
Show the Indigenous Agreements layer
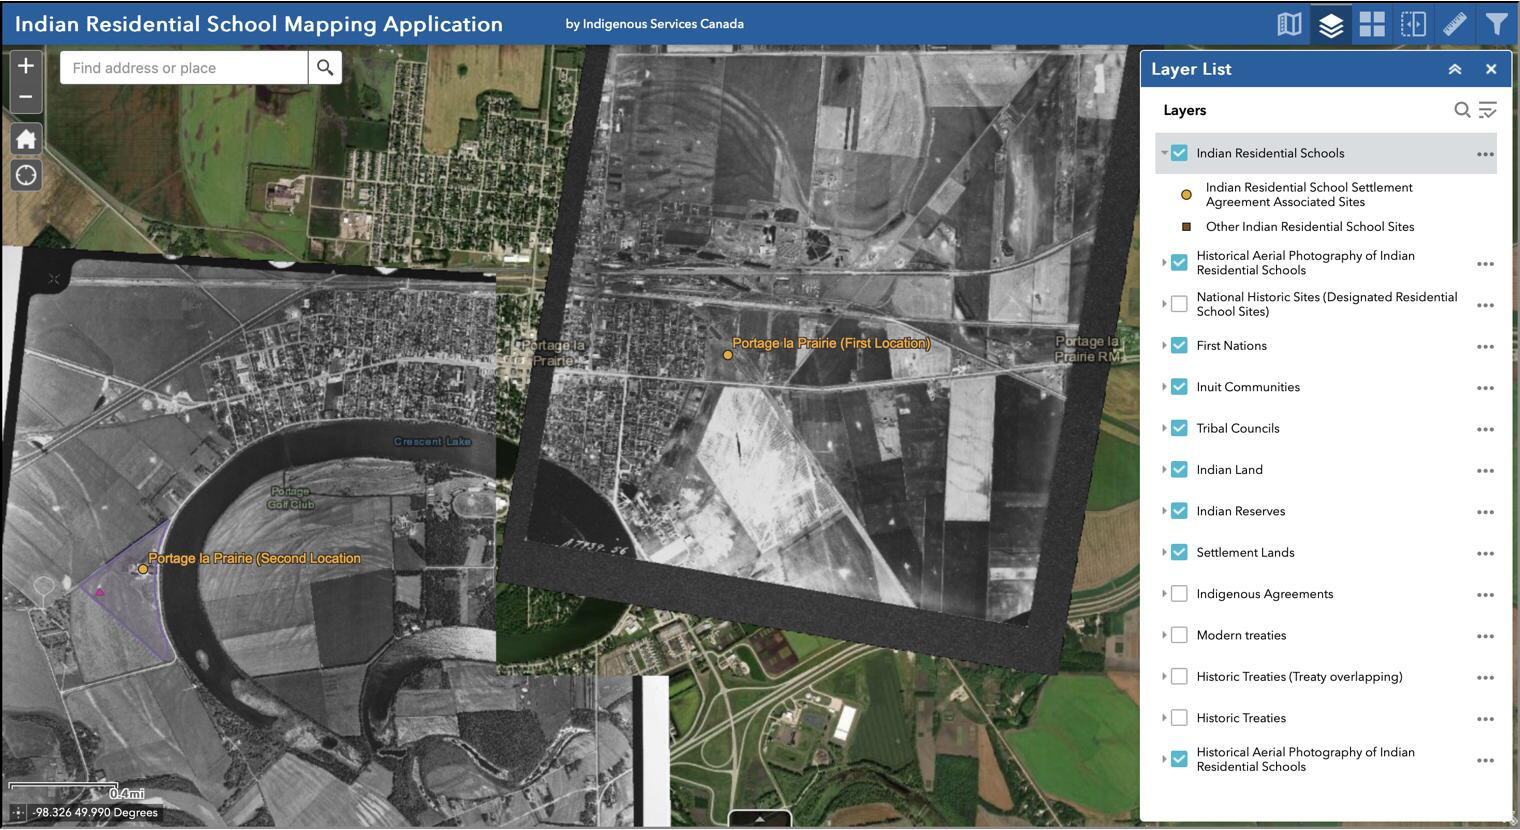[x=1179, y=594]
